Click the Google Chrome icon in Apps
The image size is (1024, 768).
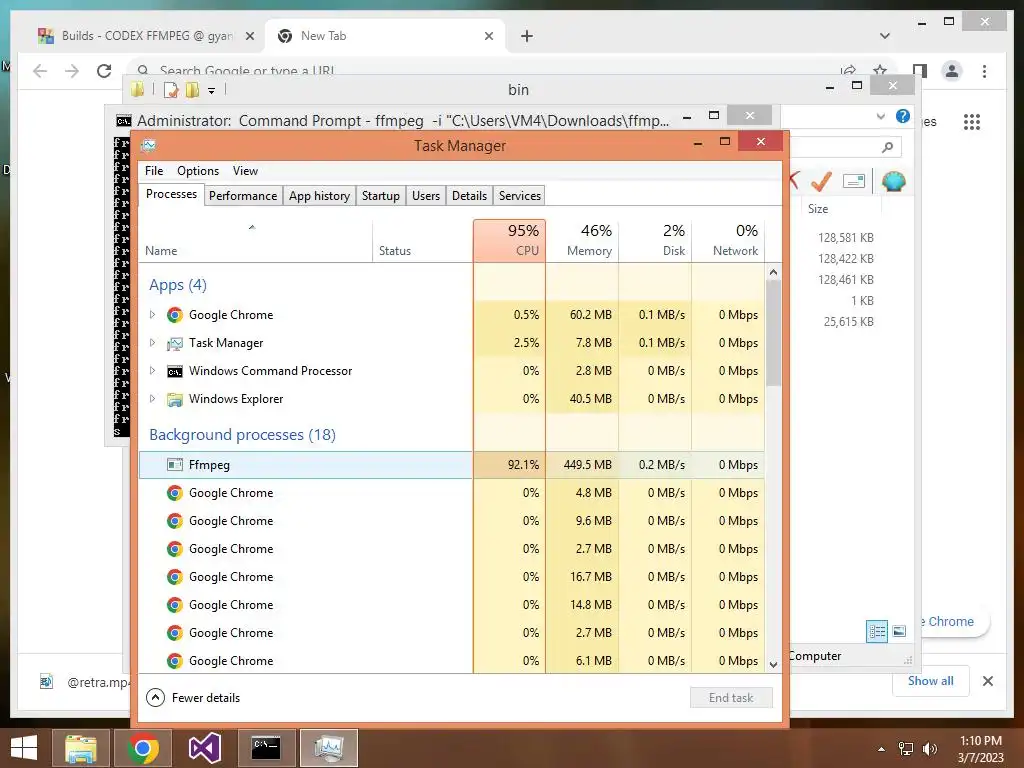174,315
